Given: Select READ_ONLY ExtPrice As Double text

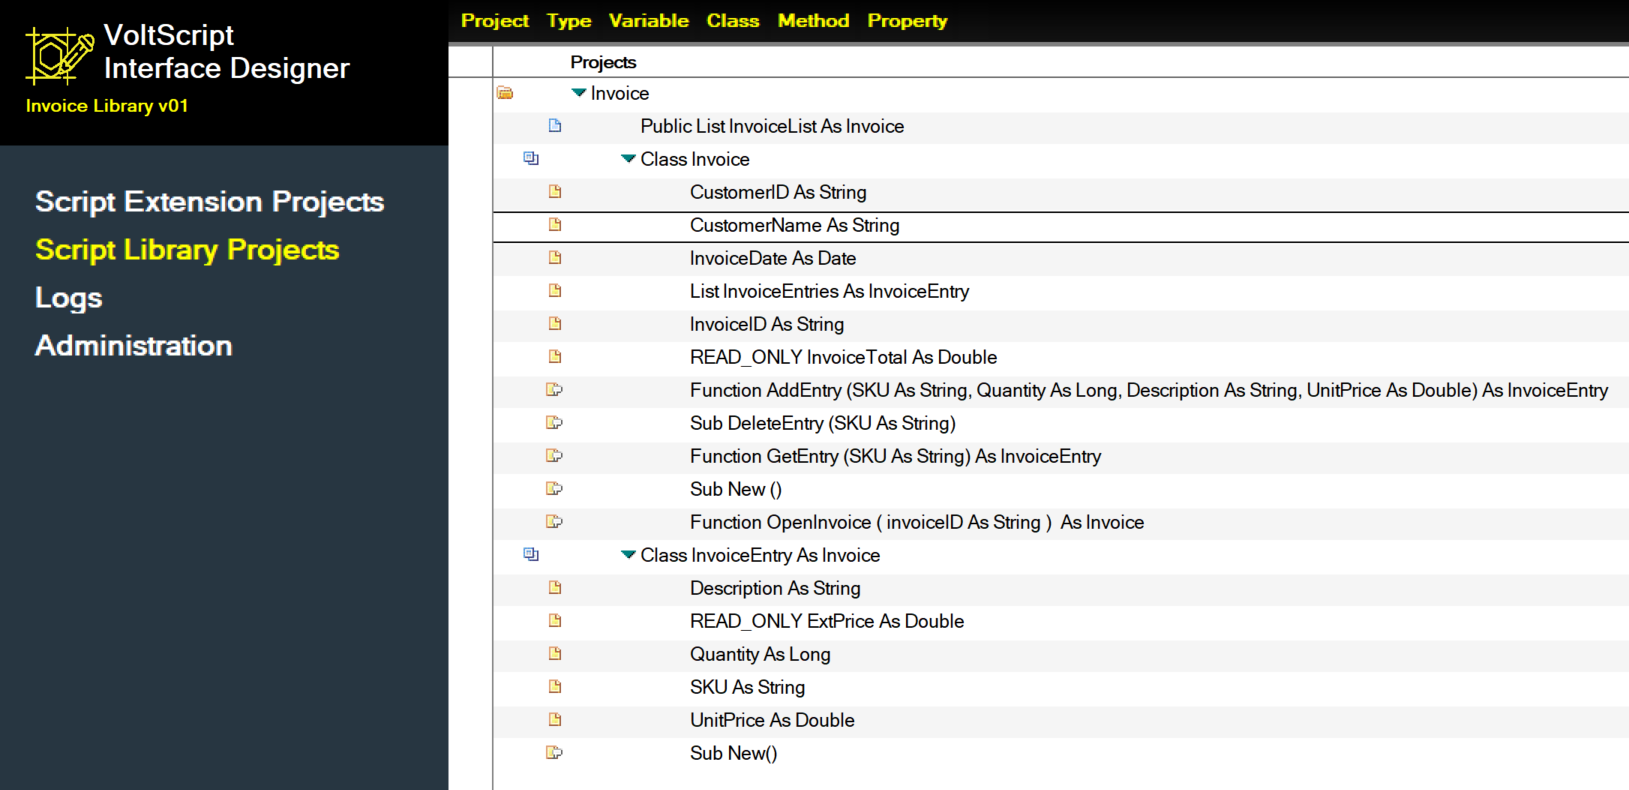Looking at the screenshot, I should tap(827, 621).
